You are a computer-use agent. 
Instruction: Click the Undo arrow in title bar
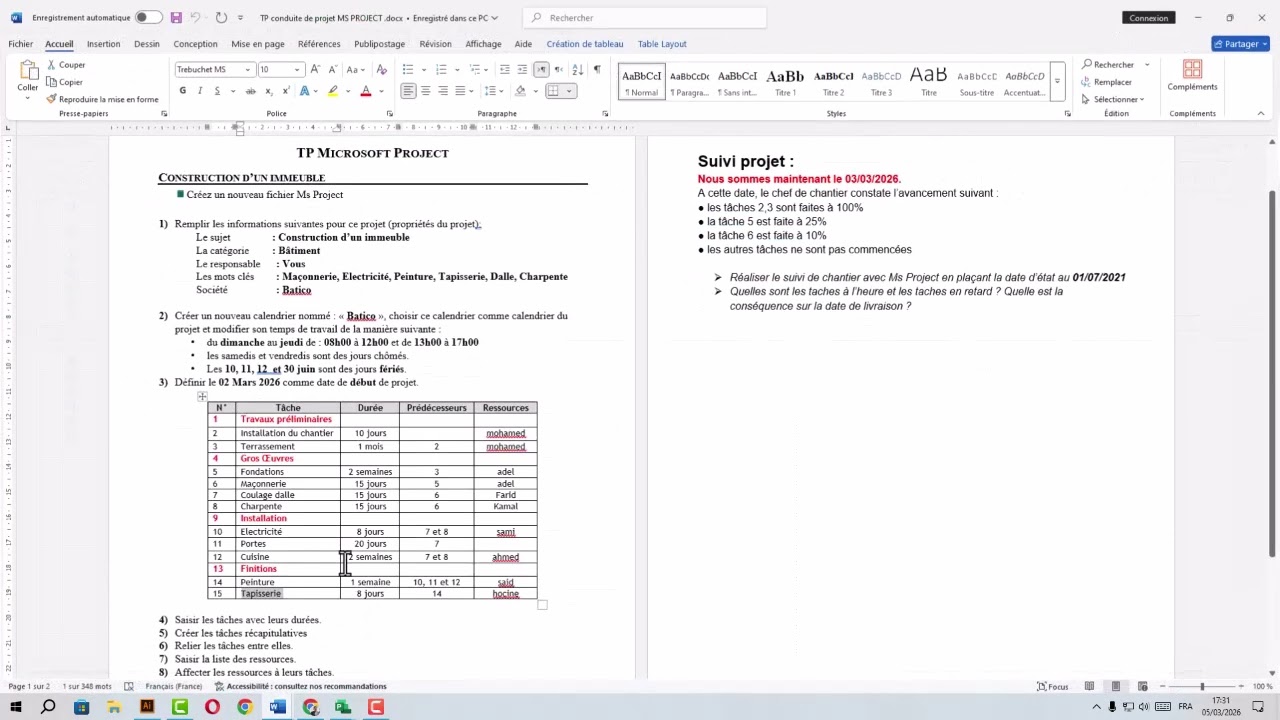pos(196,18)
